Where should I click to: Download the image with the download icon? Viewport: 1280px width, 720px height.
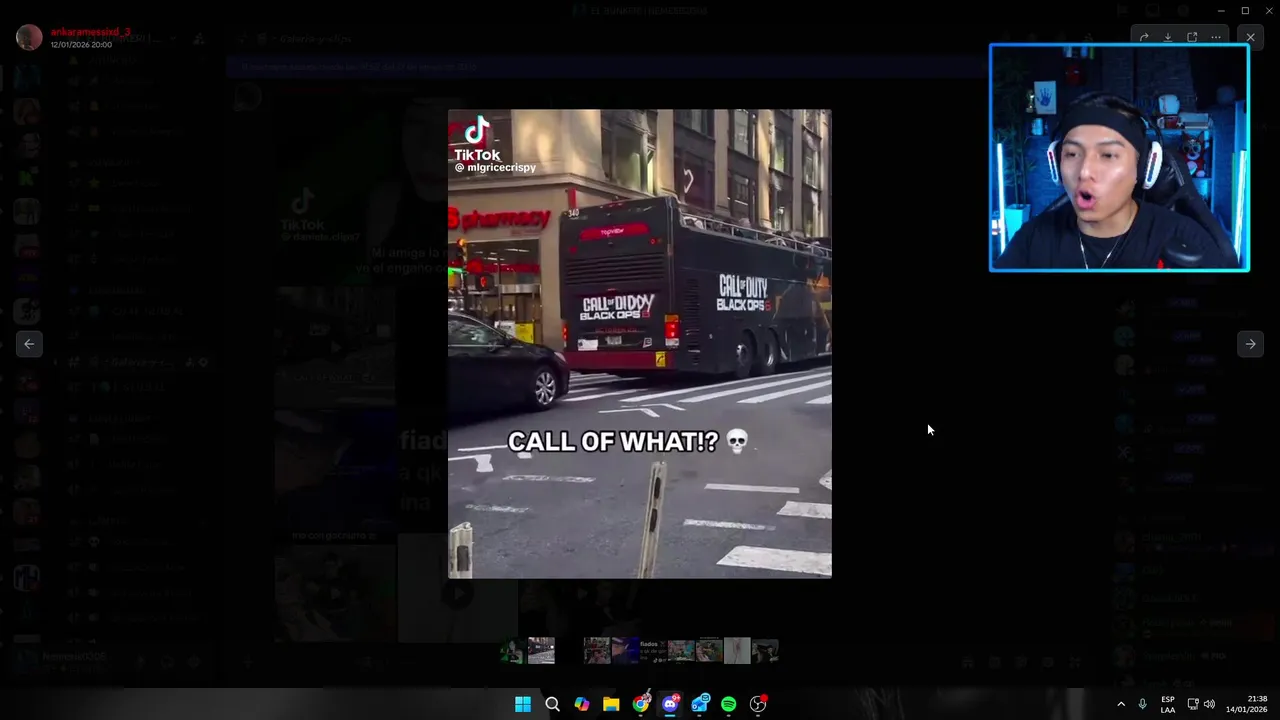coord(1168,37)
